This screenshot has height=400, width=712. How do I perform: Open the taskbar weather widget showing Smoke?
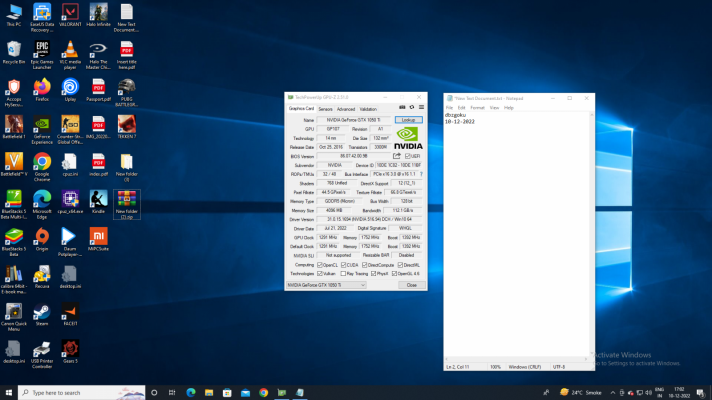pyautogui.click(x=580, y=392)
